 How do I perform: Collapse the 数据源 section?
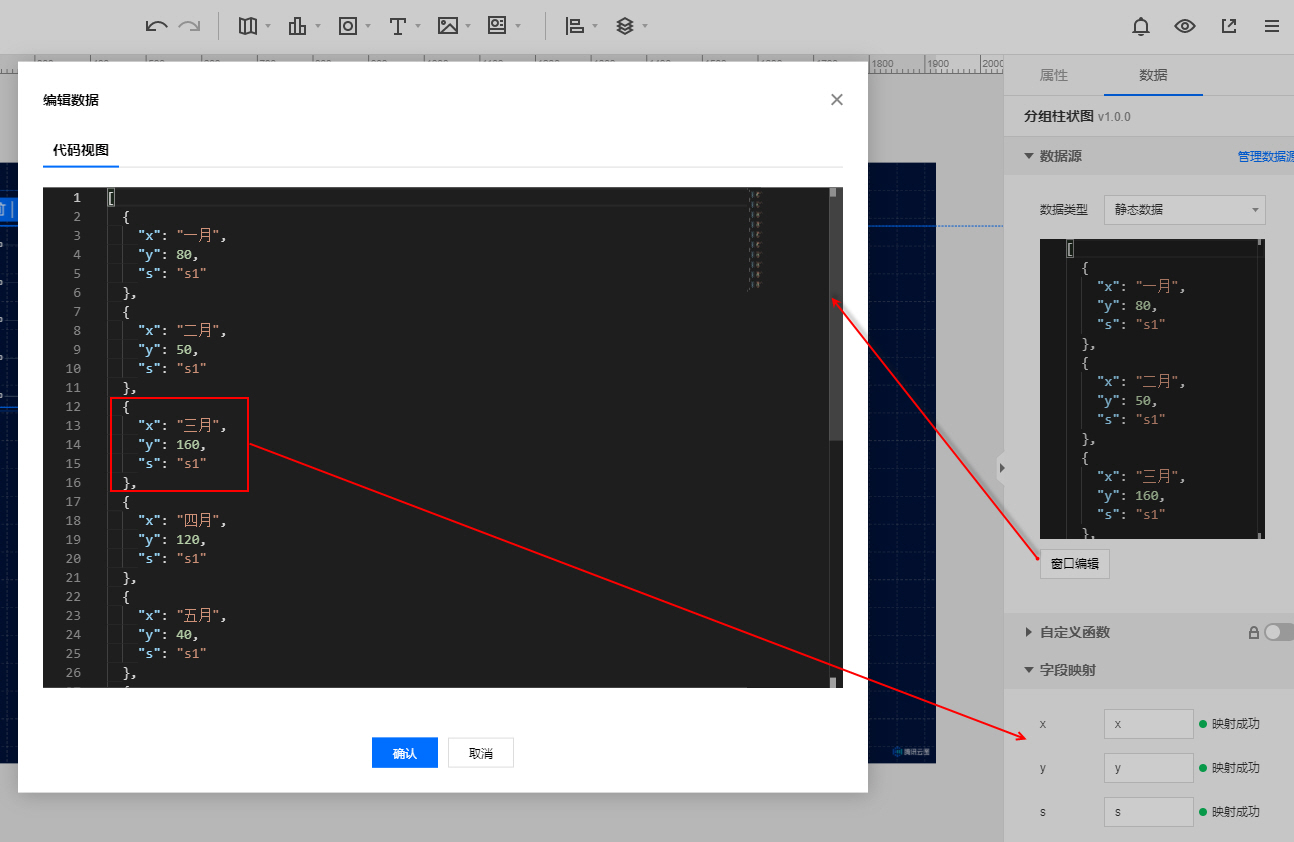[1029, 156]
